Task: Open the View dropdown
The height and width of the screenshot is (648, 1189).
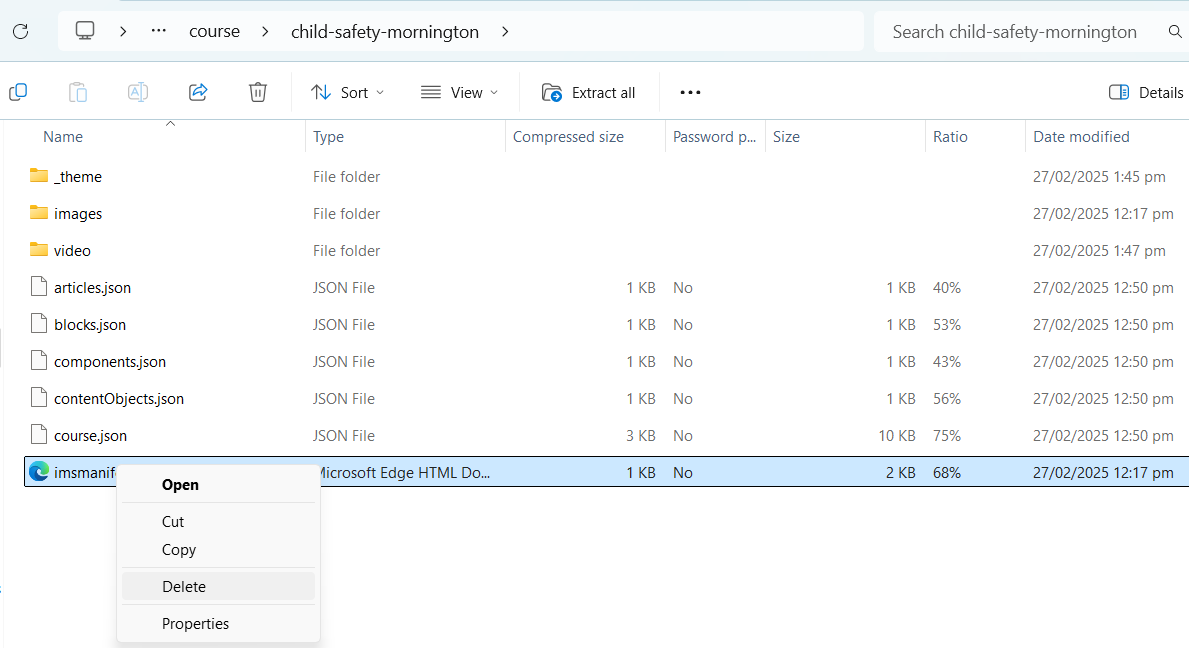Action: pos(460,92)
